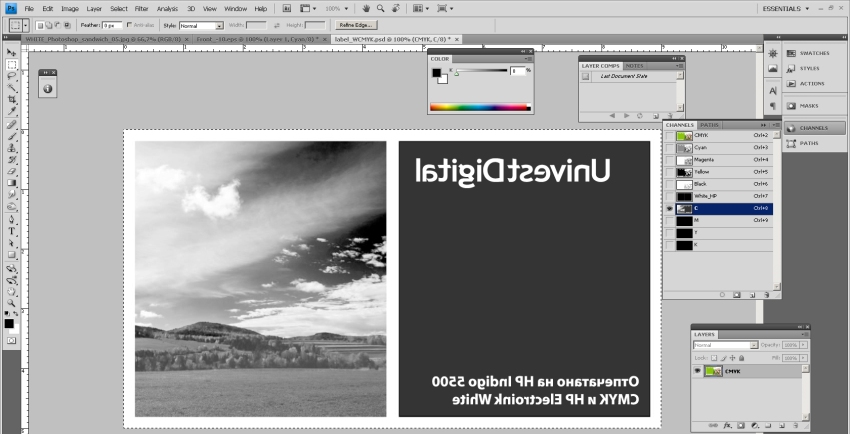
Task: Open the Channels panel flyout menu
Action: coord(776,125)
